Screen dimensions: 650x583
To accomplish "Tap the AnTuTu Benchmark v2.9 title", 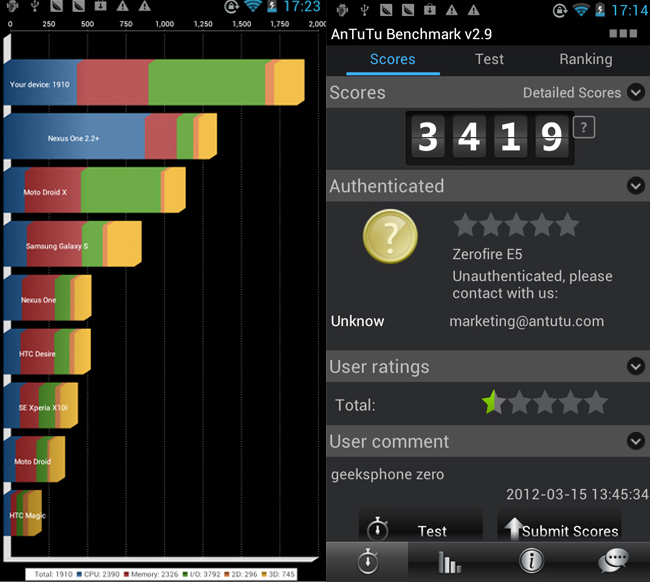I will (411, 34).
